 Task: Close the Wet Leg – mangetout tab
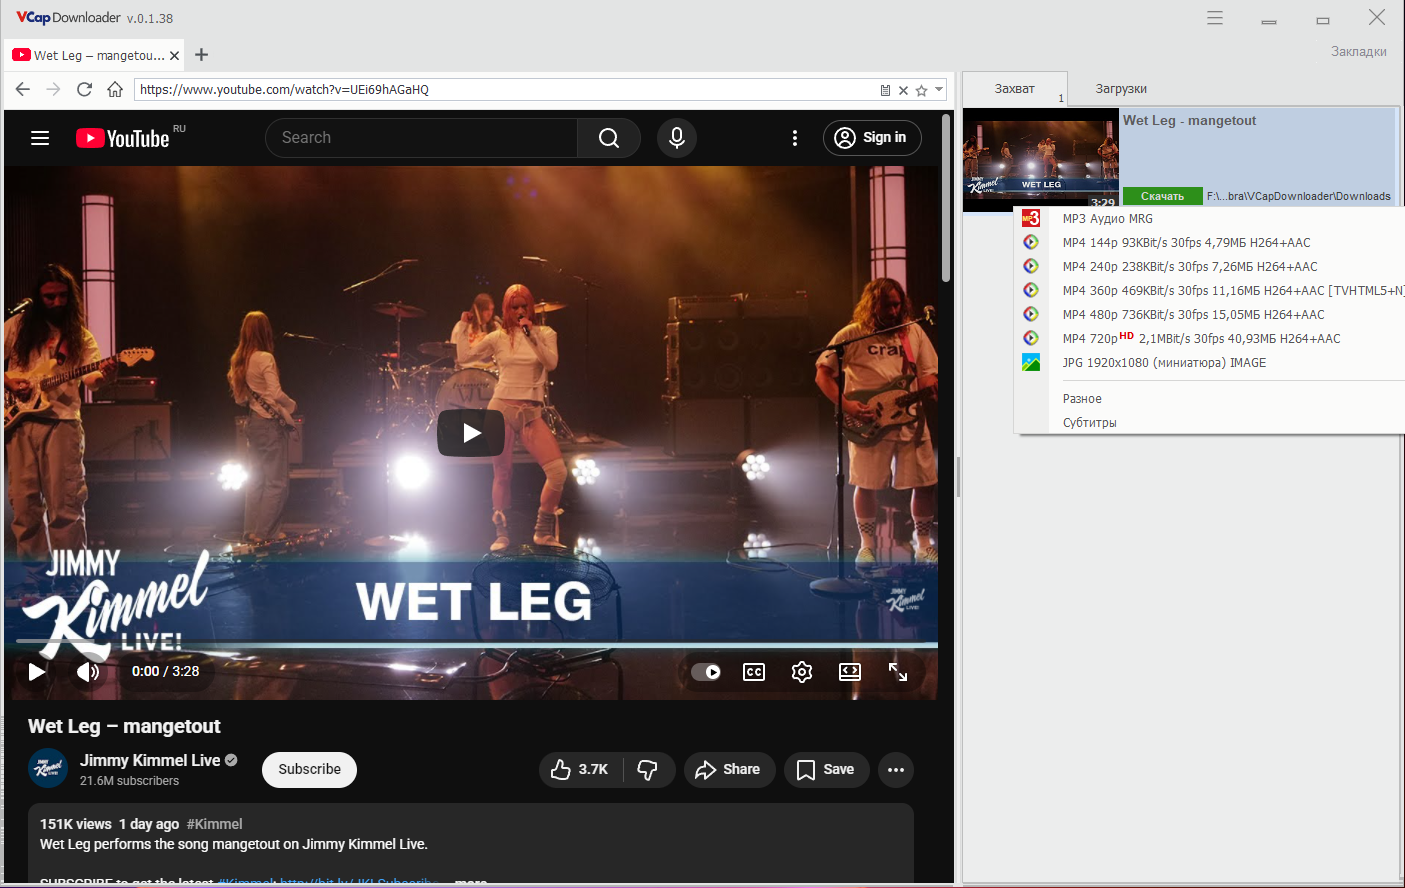(175, 56)
